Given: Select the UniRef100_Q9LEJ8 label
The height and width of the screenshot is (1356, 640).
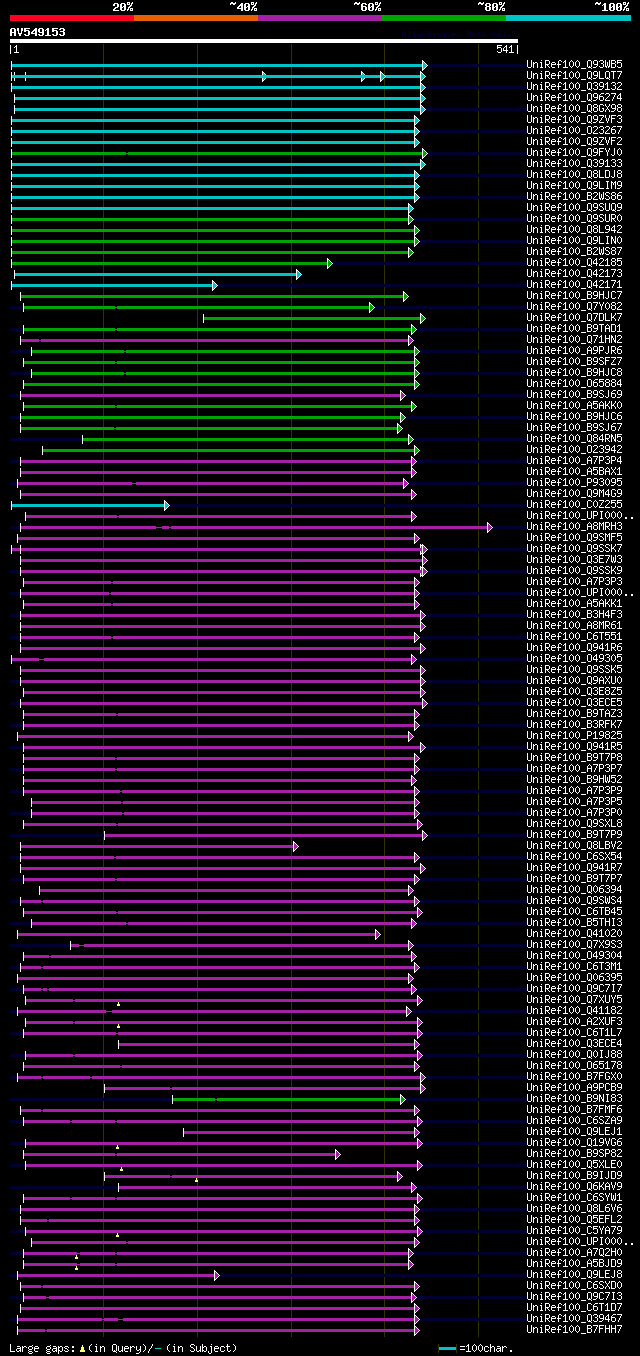Looking at the screenshot, I should [x=574, y=1275].
